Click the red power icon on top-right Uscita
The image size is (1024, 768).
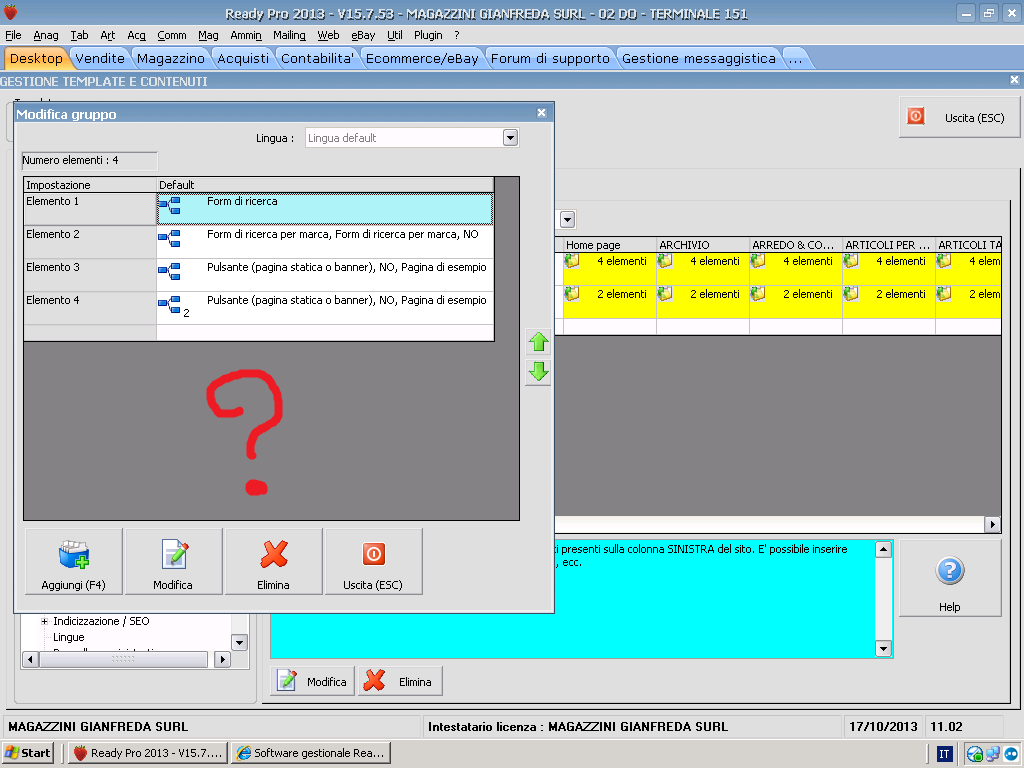click(916, 116)
